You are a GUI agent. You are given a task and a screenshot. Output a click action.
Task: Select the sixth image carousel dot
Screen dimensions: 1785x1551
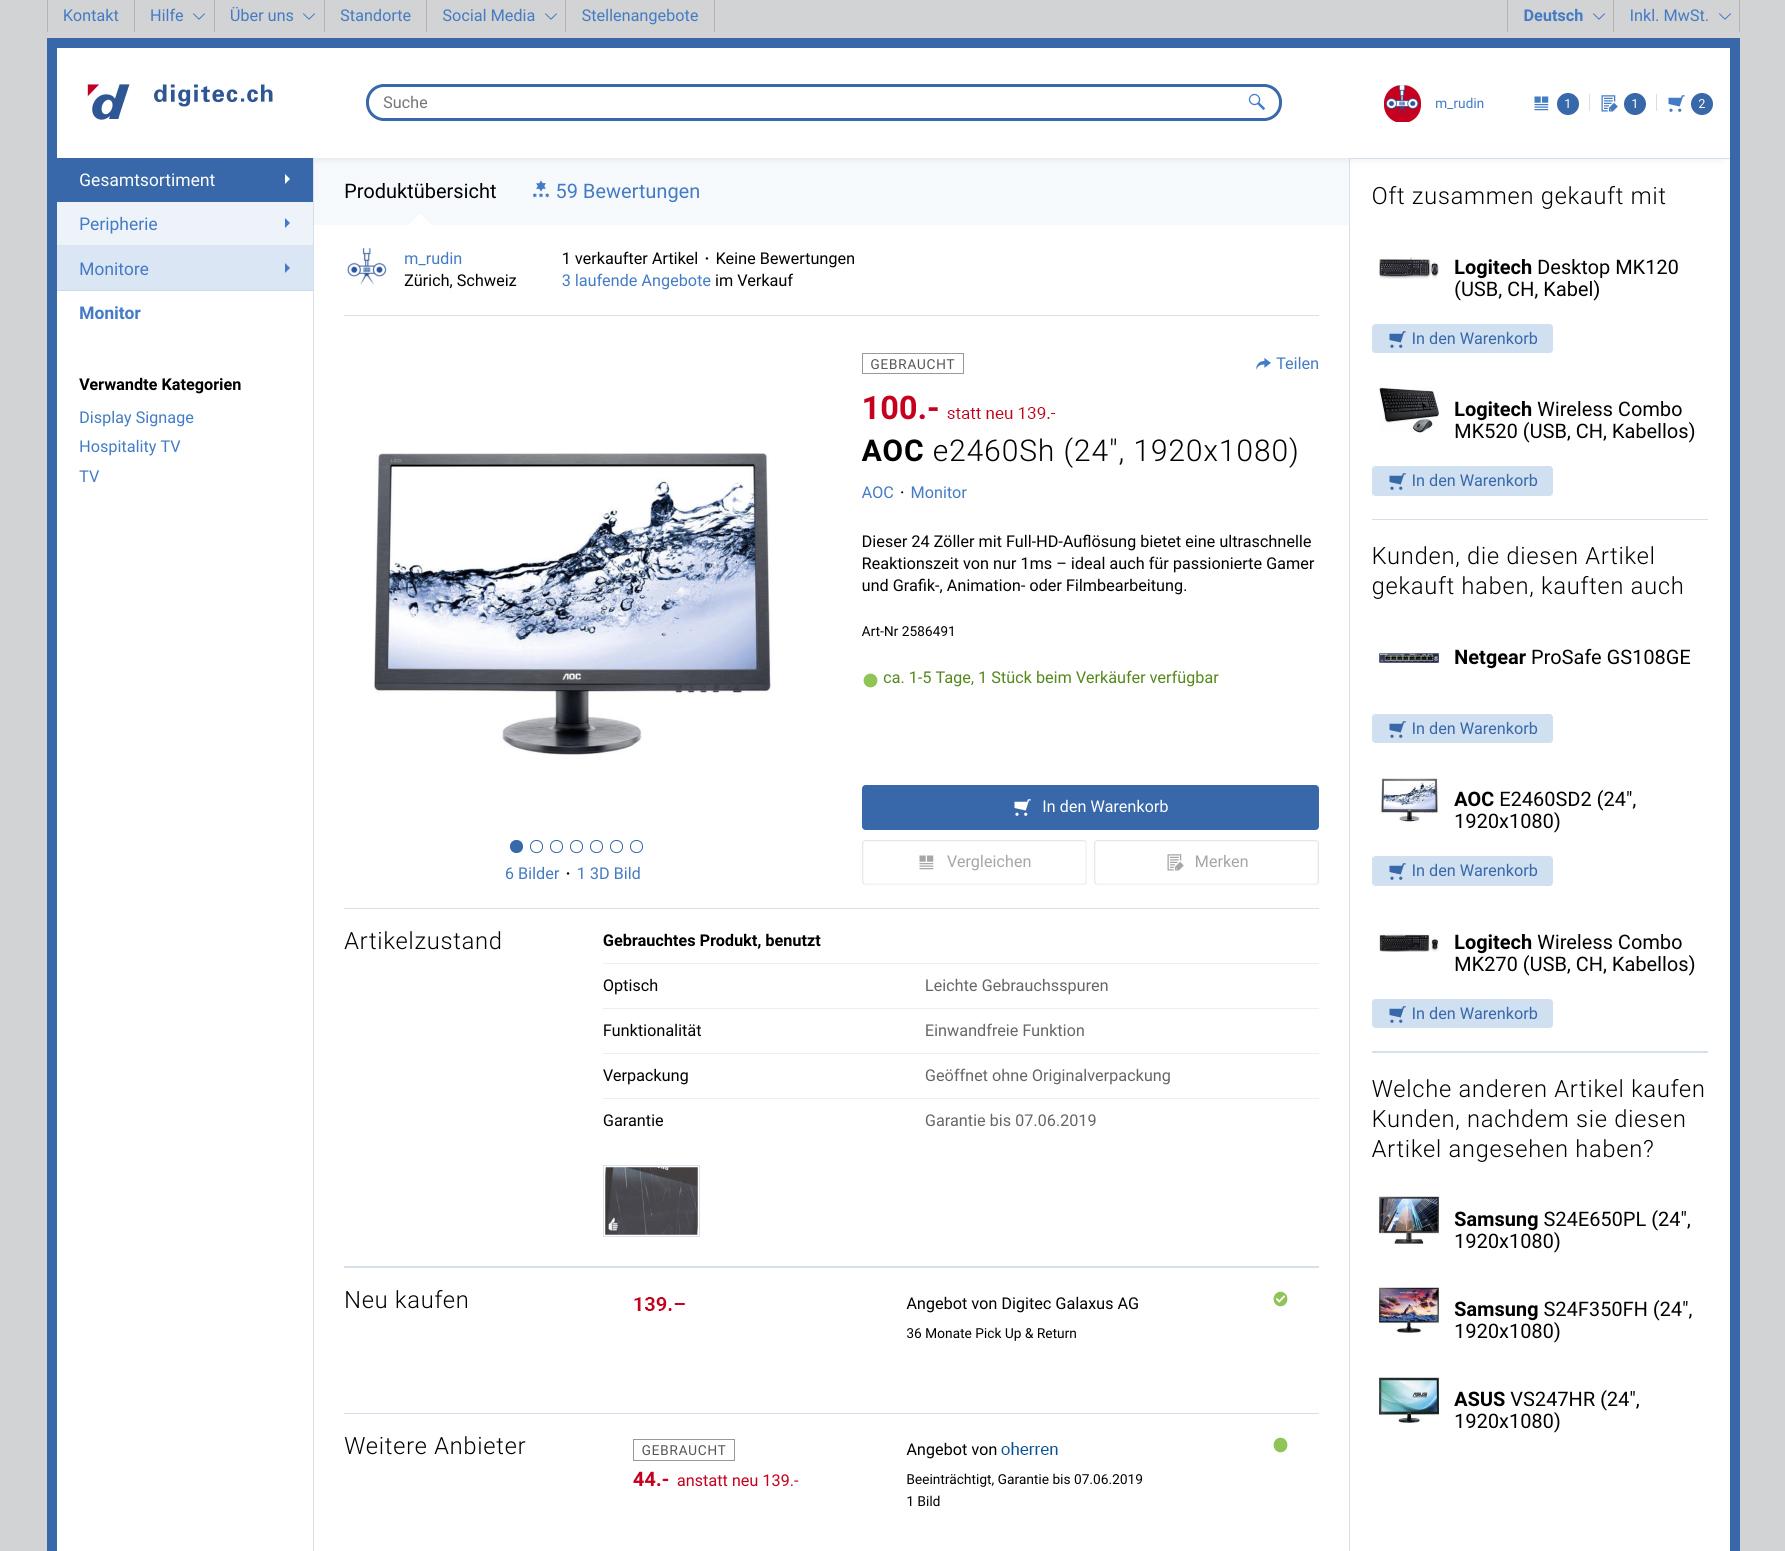click(x=617, y=846)
